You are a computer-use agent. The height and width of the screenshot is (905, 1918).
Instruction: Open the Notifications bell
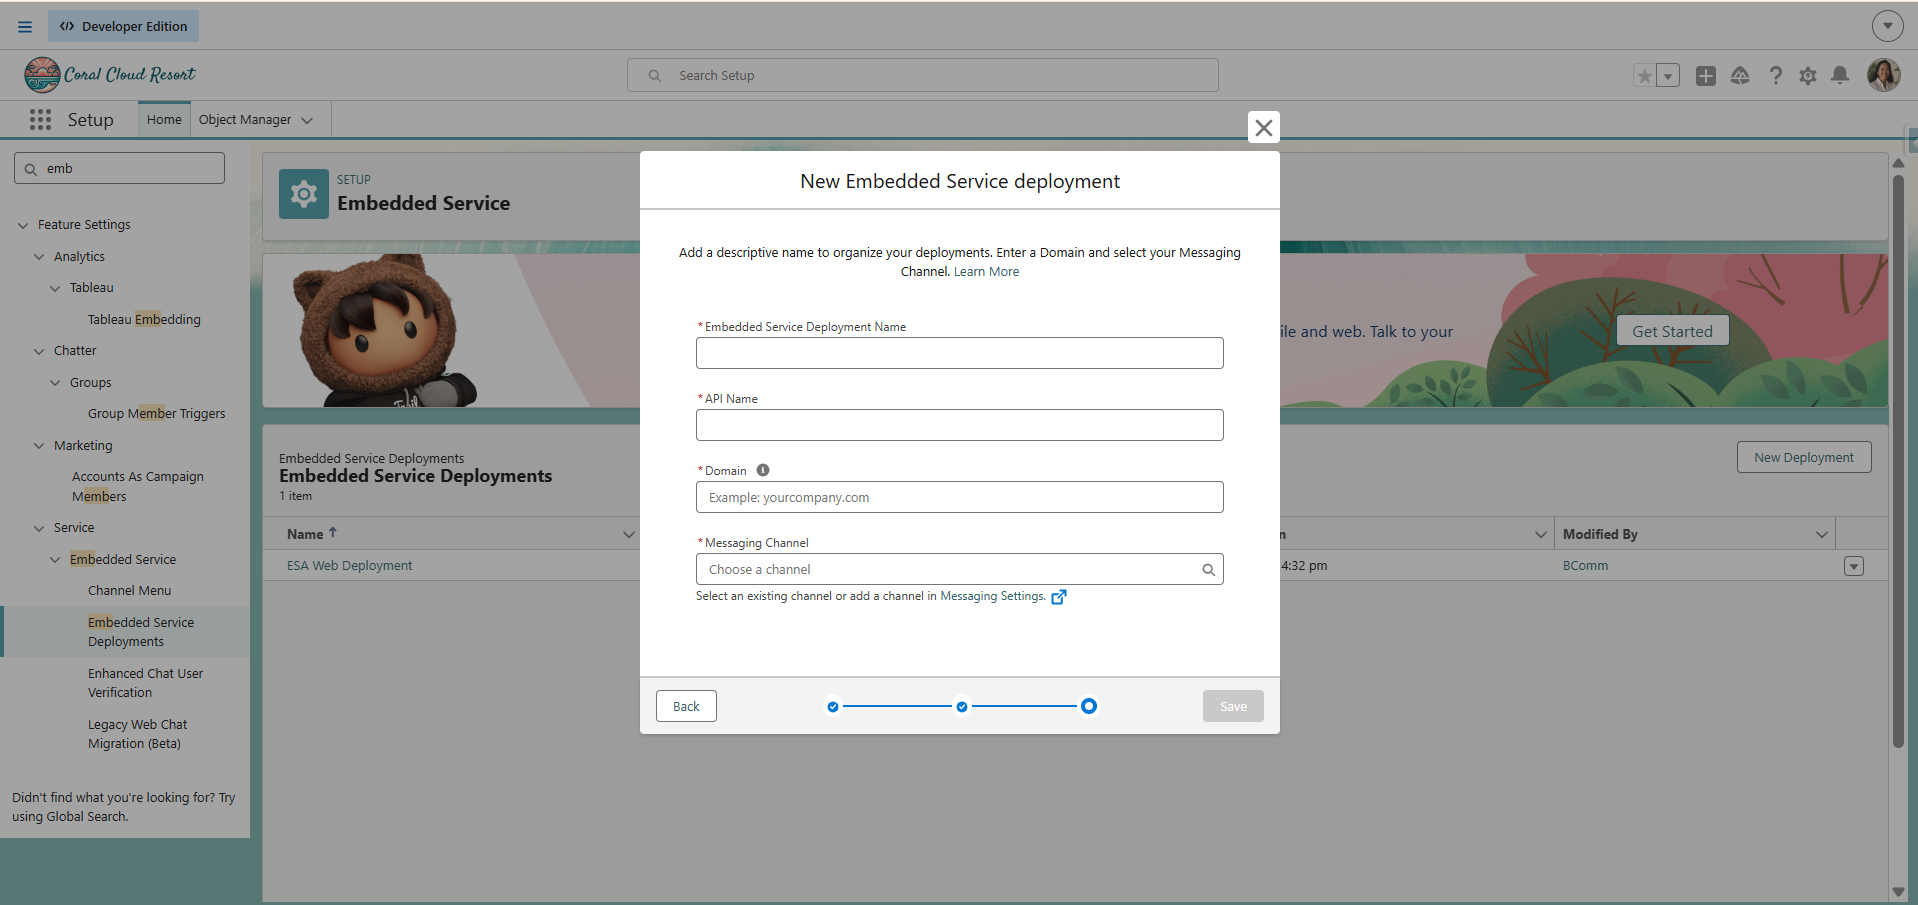pos(1840,76)
